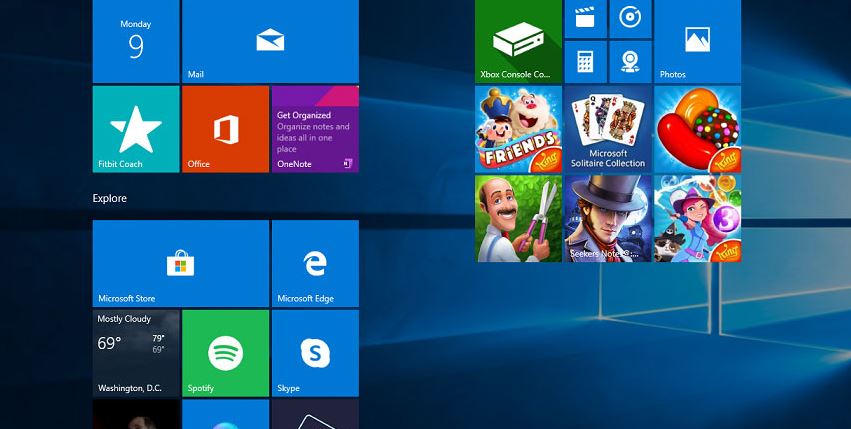Open the Mostly Cloudy weather tile
851x429 pixels.
point(136,353)
